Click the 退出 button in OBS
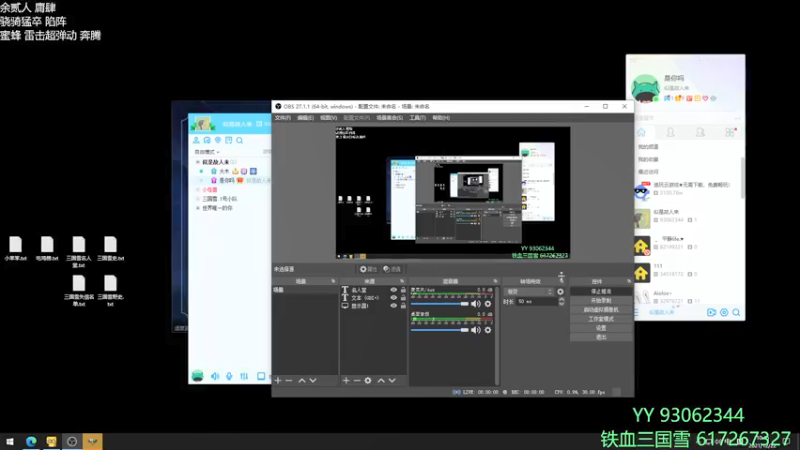This screenshot has width=800, height=450. tap(601, 337)
